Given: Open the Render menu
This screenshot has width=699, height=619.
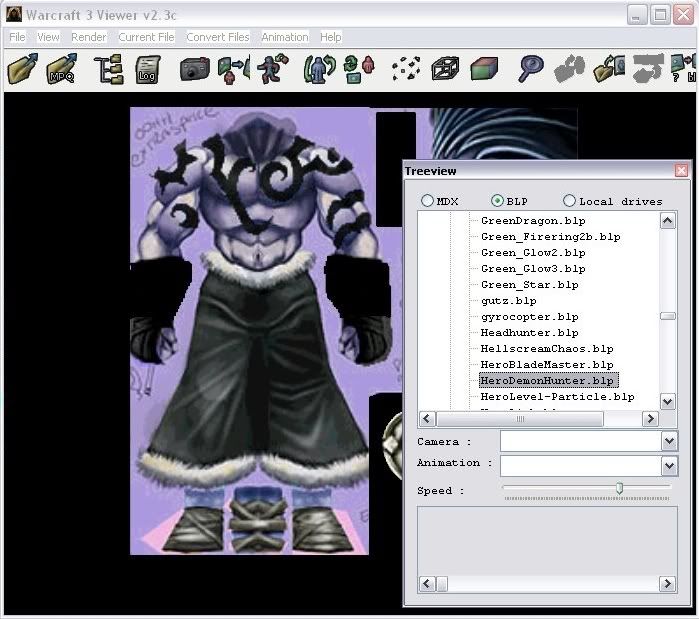Looking at the screenshot, I should pyautogui.click(x=89, y=37).
